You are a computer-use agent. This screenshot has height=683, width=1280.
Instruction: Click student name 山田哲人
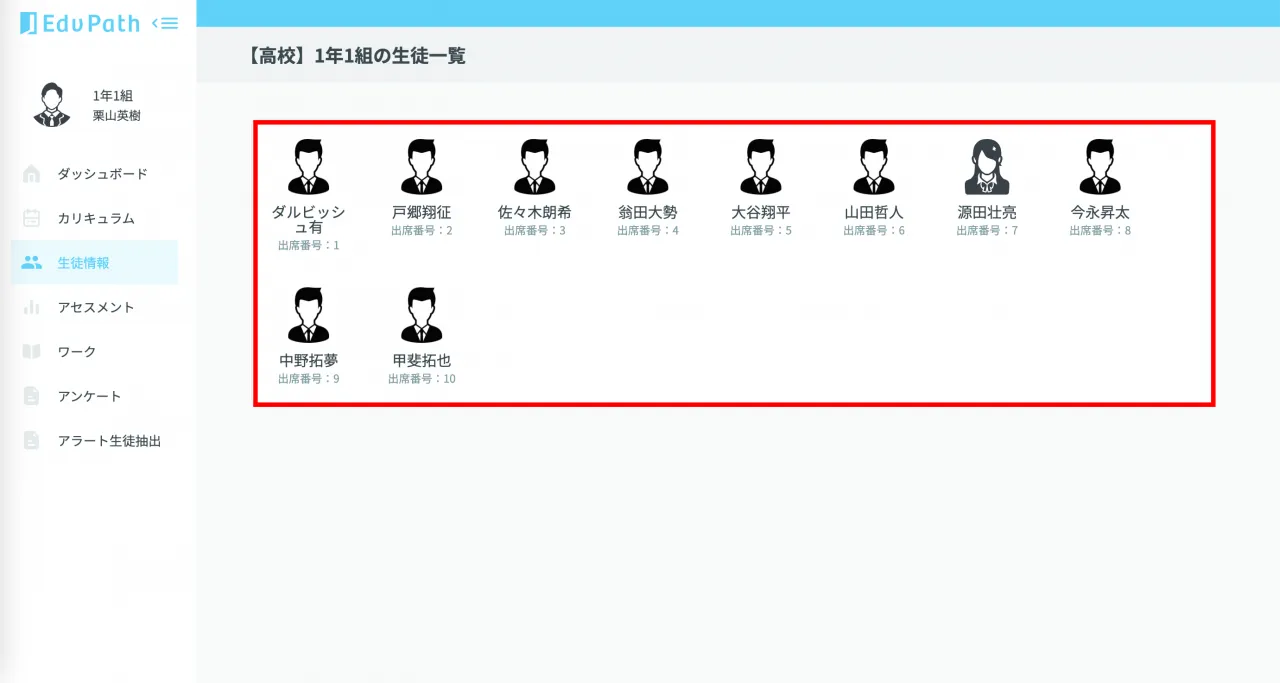point(874,213)
